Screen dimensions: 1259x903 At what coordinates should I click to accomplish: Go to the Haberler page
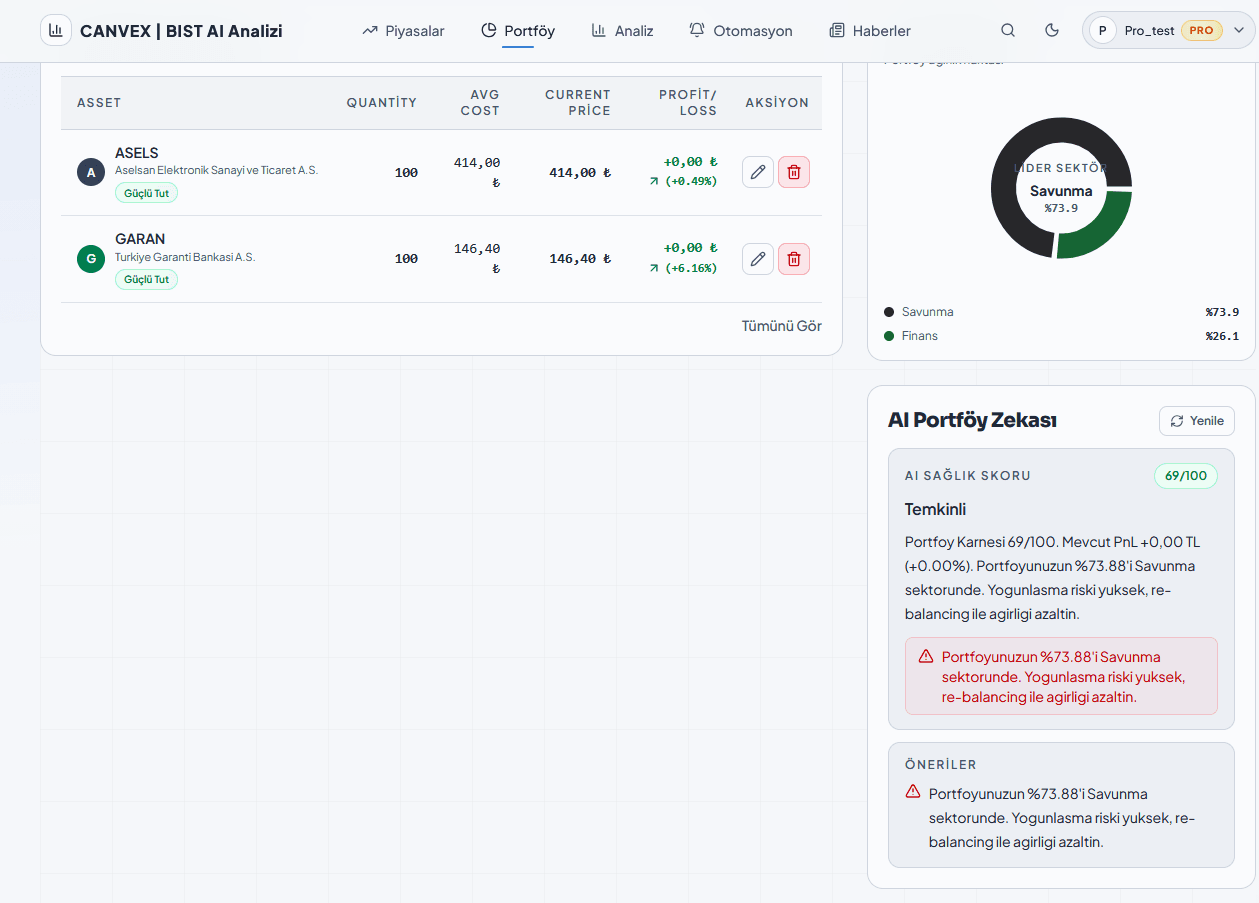click(870, 31)
